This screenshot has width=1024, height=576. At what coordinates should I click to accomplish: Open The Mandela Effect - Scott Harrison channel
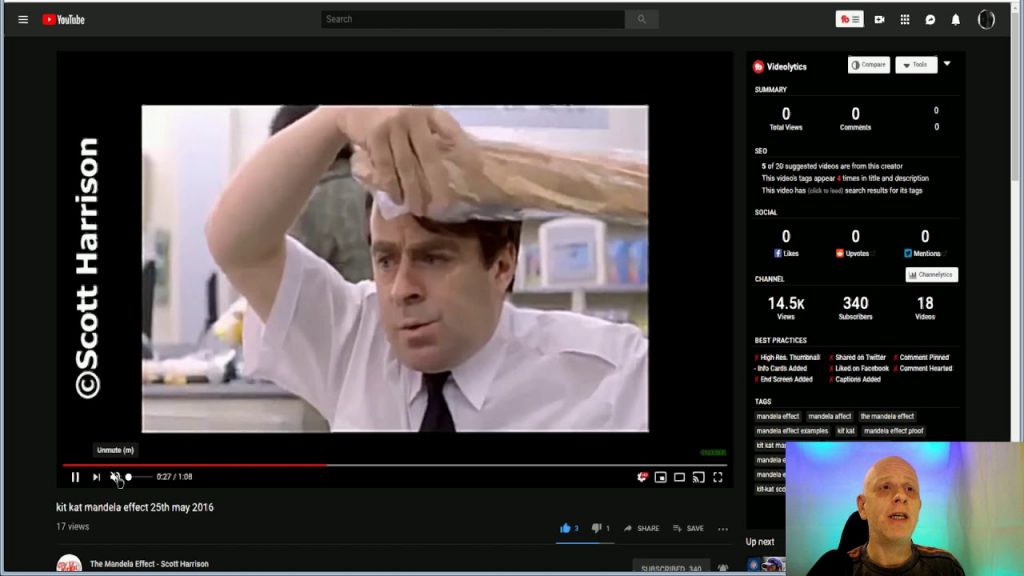point(150,564)
